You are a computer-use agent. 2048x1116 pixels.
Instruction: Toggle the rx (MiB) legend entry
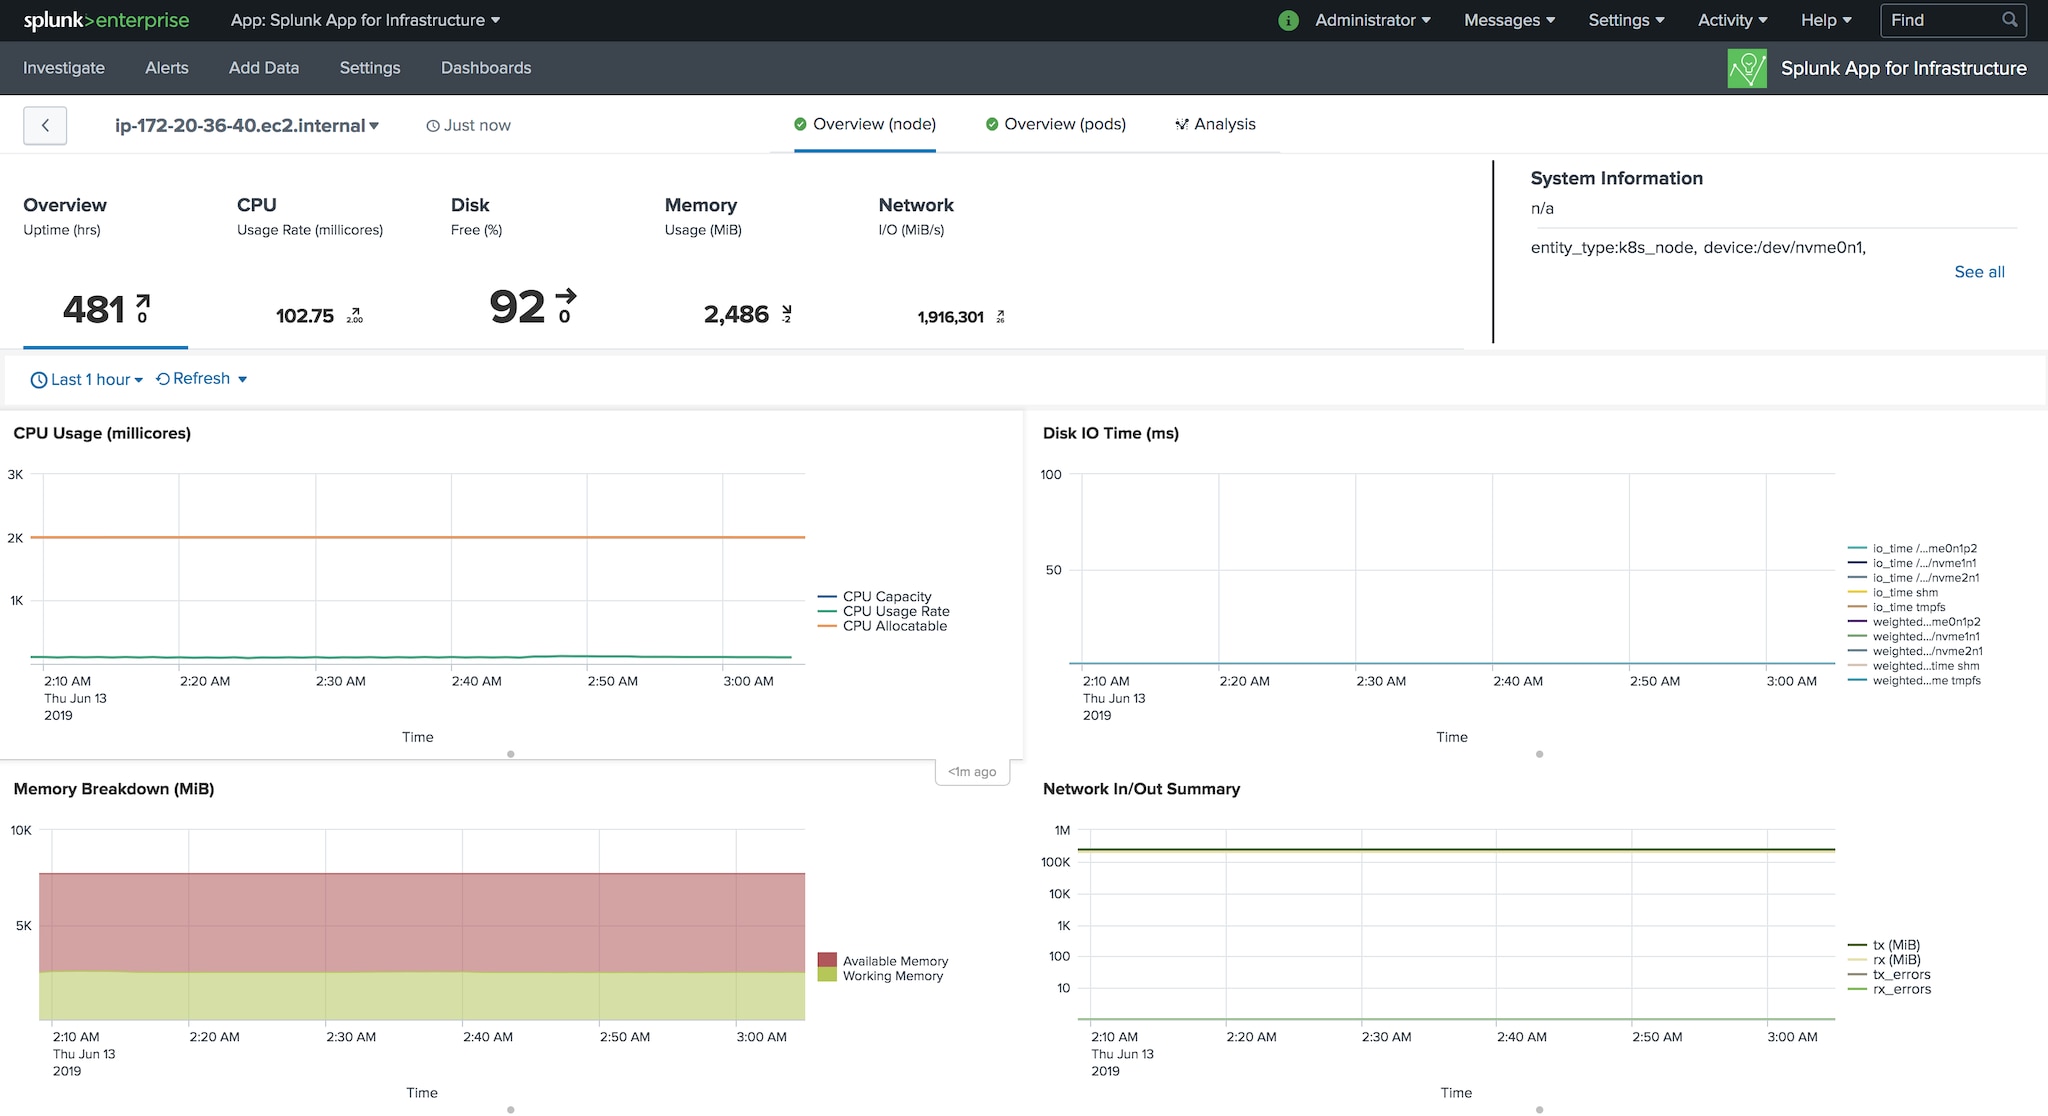click(1884, 960)
